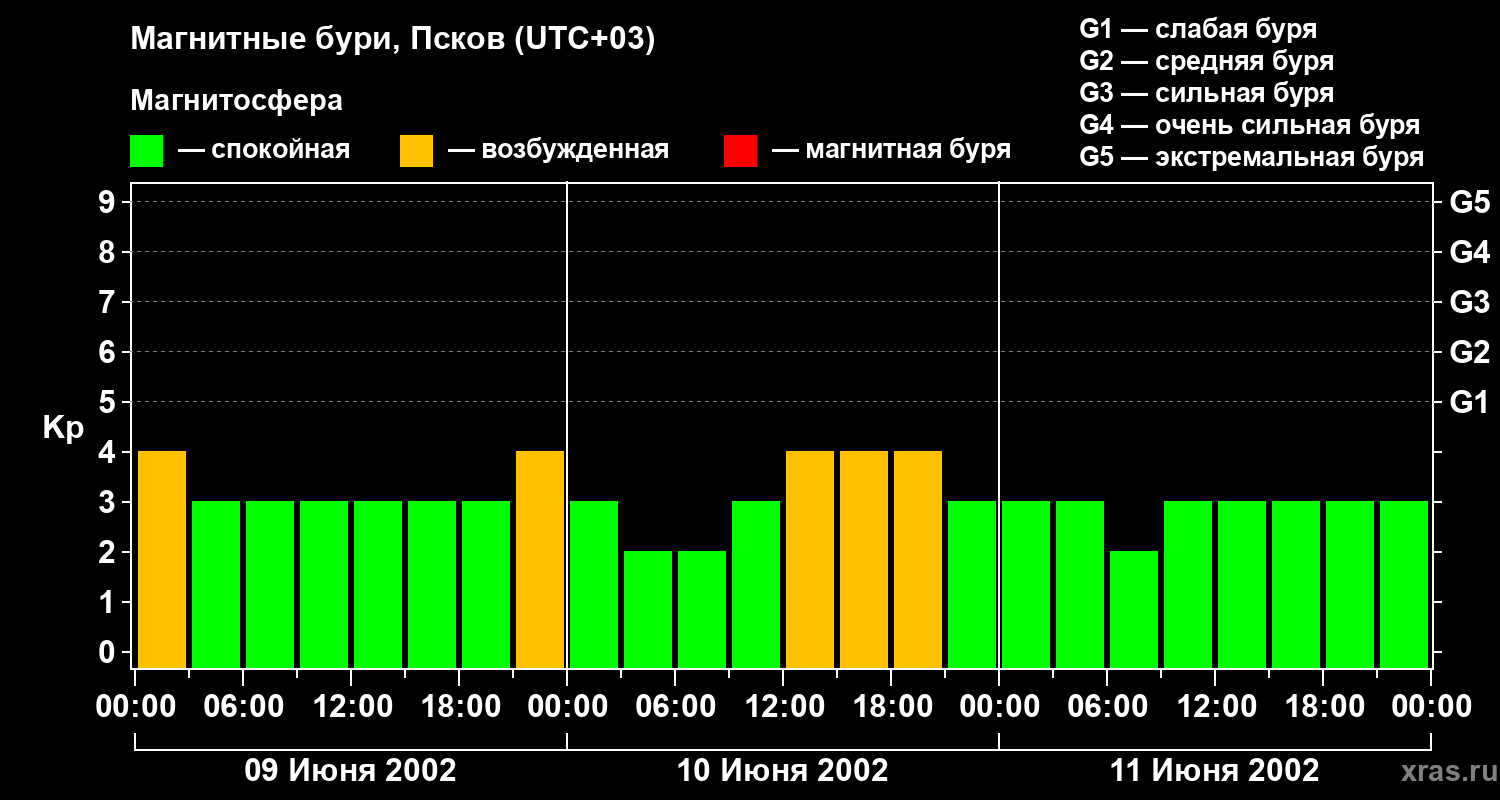Click the orange 'возбужденная' legend swatch
The width and height of the screenshot is (1500, 800).
tap(416, 151)
